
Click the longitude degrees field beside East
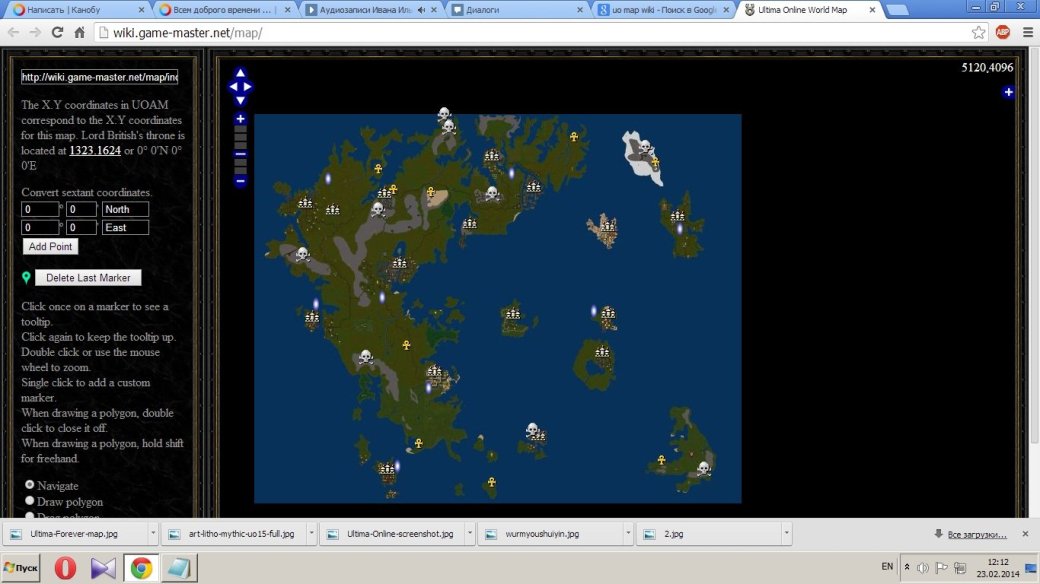(x=40, y=228)
